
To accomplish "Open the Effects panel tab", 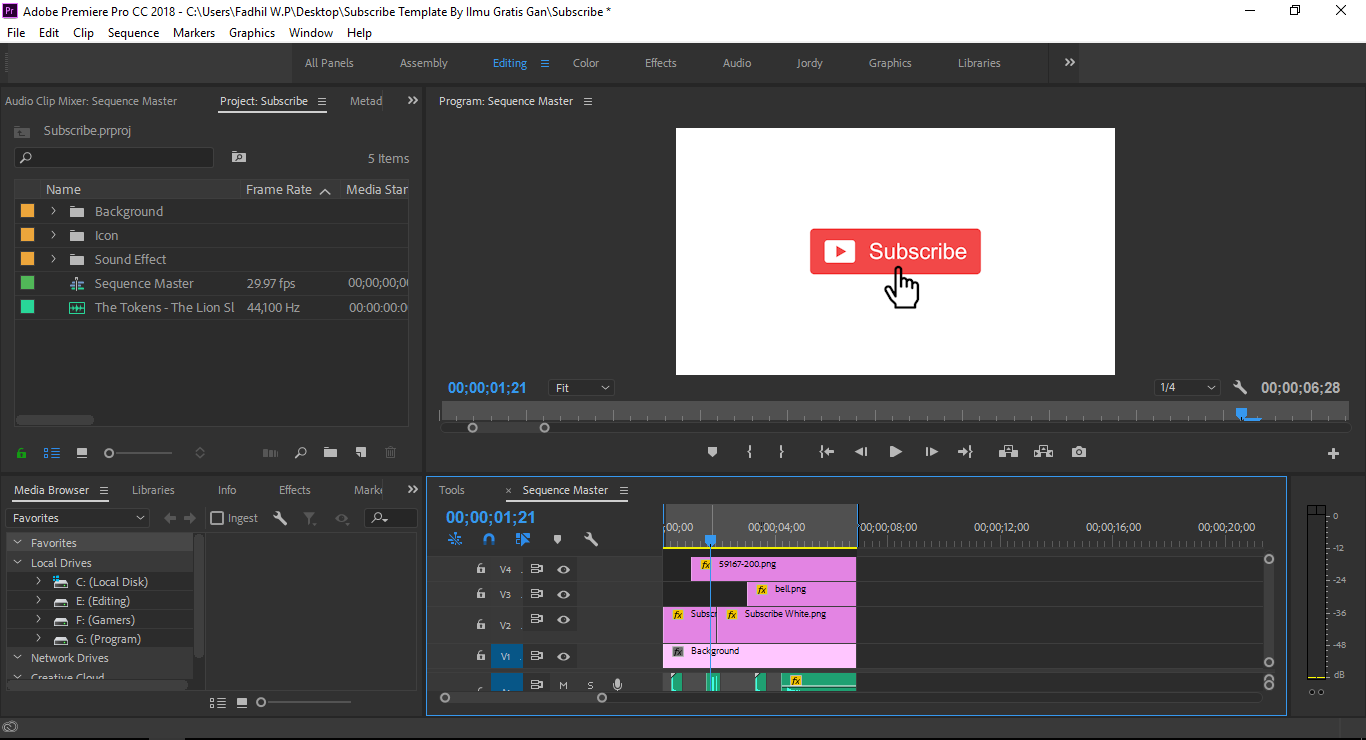I will pyautogui.click(x=294, y=490).
